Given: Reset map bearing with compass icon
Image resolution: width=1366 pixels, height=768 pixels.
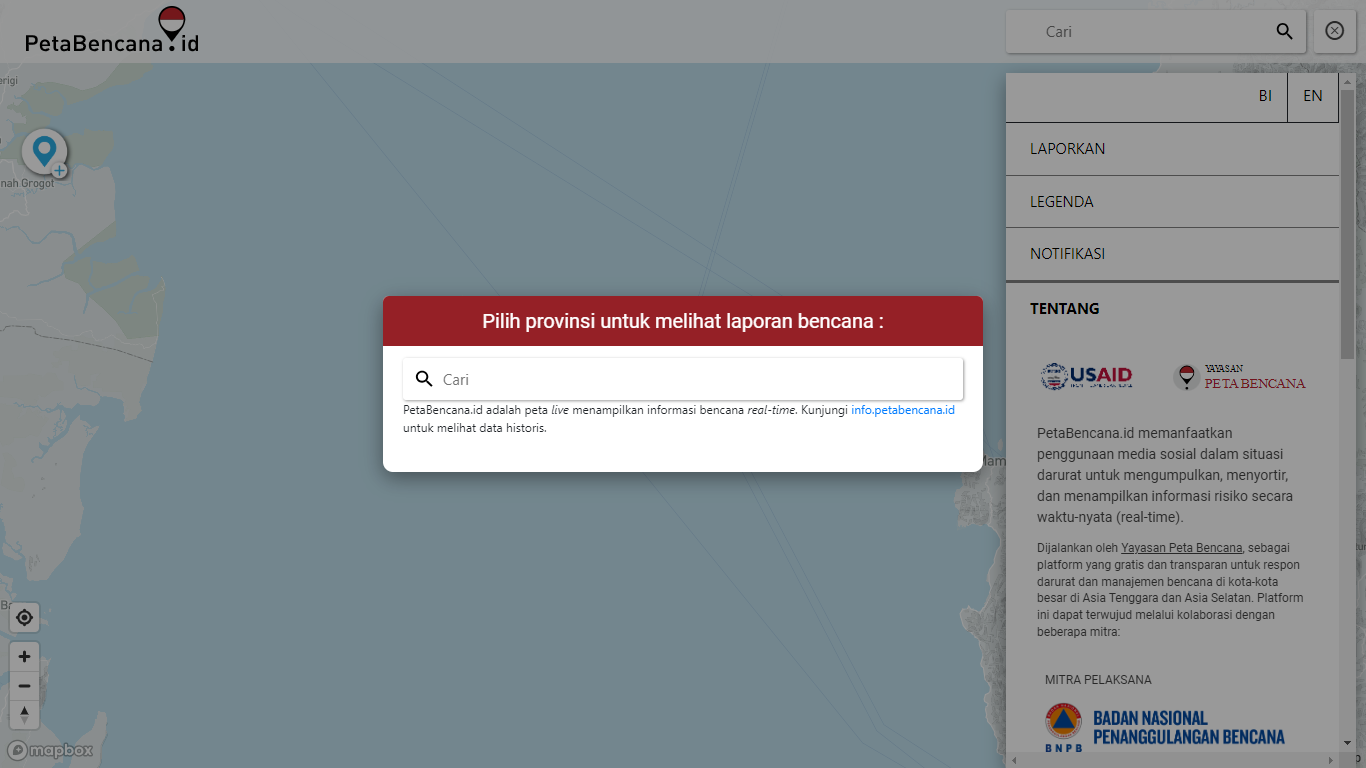Looking at the screenshot, I should 24,714.
